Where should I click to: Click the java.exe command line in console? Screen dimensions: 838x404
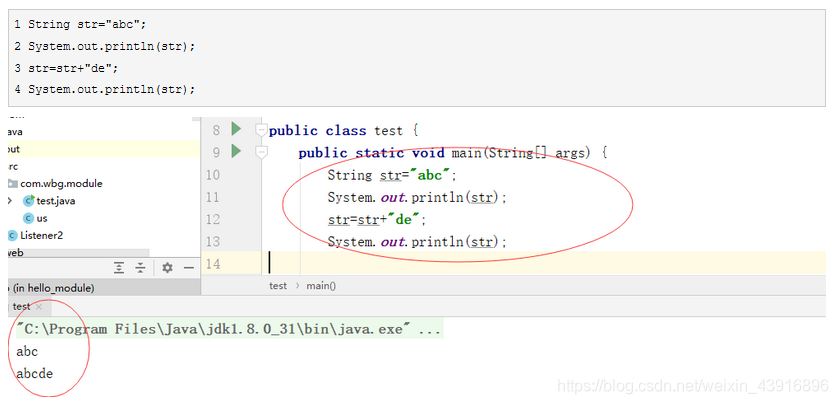[229, 329]
